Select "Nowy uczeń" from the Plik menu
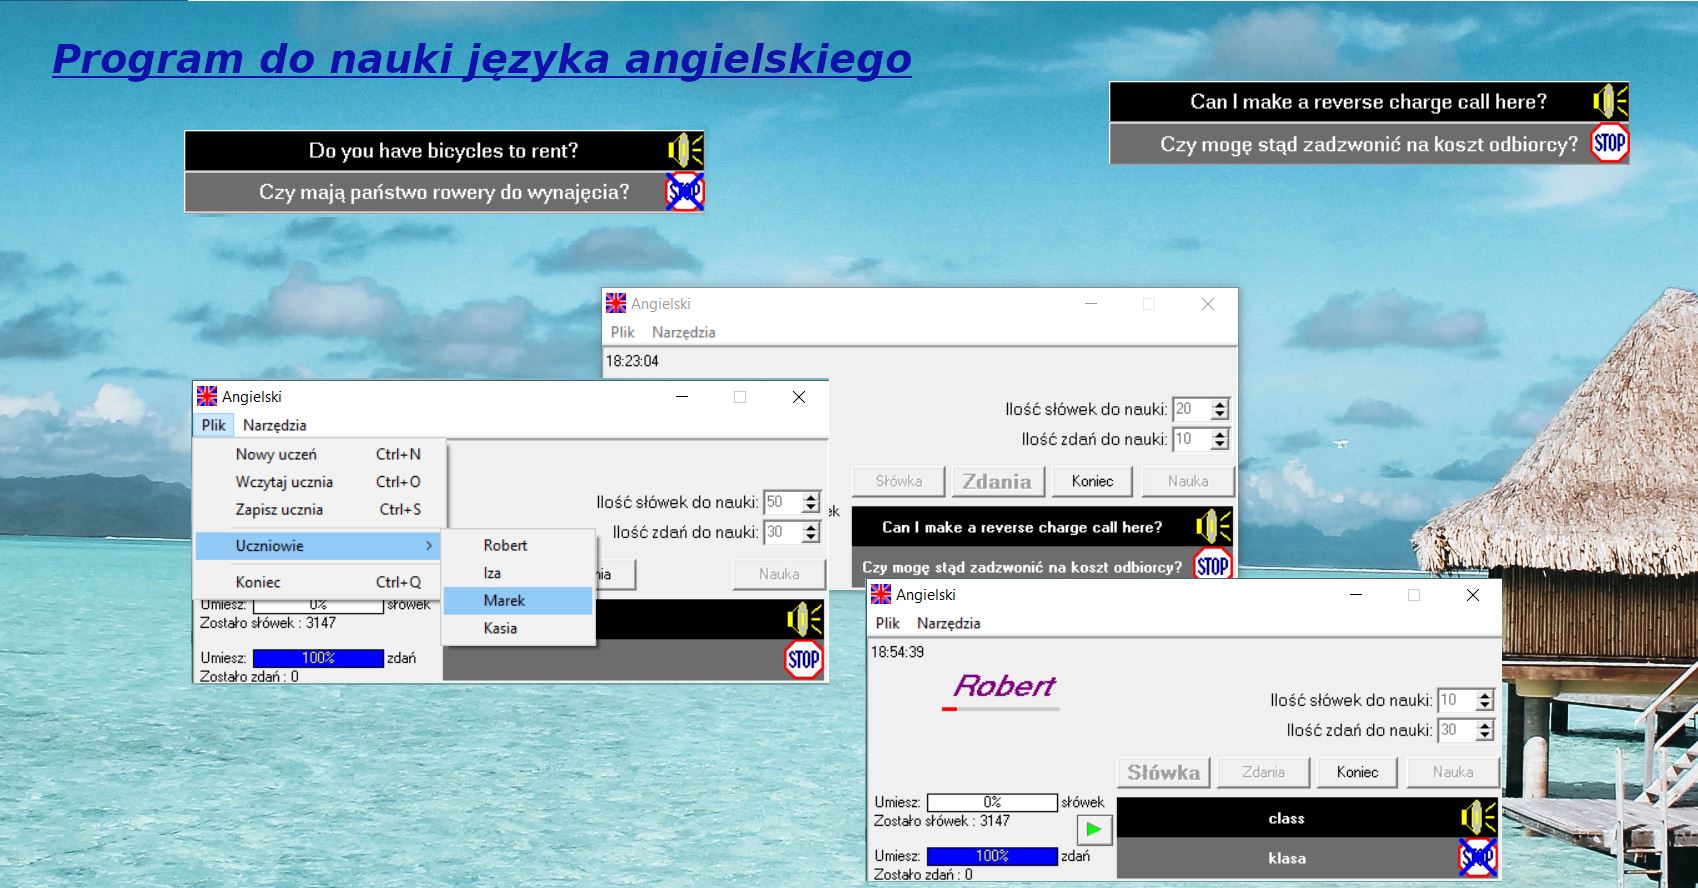Viewport: 1698px width, 888px height. [276, 454]
